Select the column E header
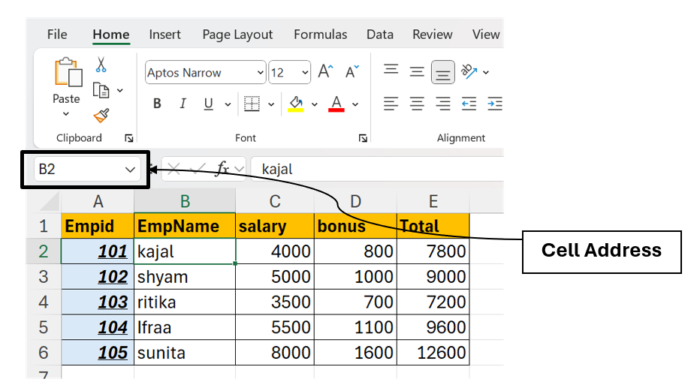700x391 pixels. pyautogui.click(x=433, y=201)
